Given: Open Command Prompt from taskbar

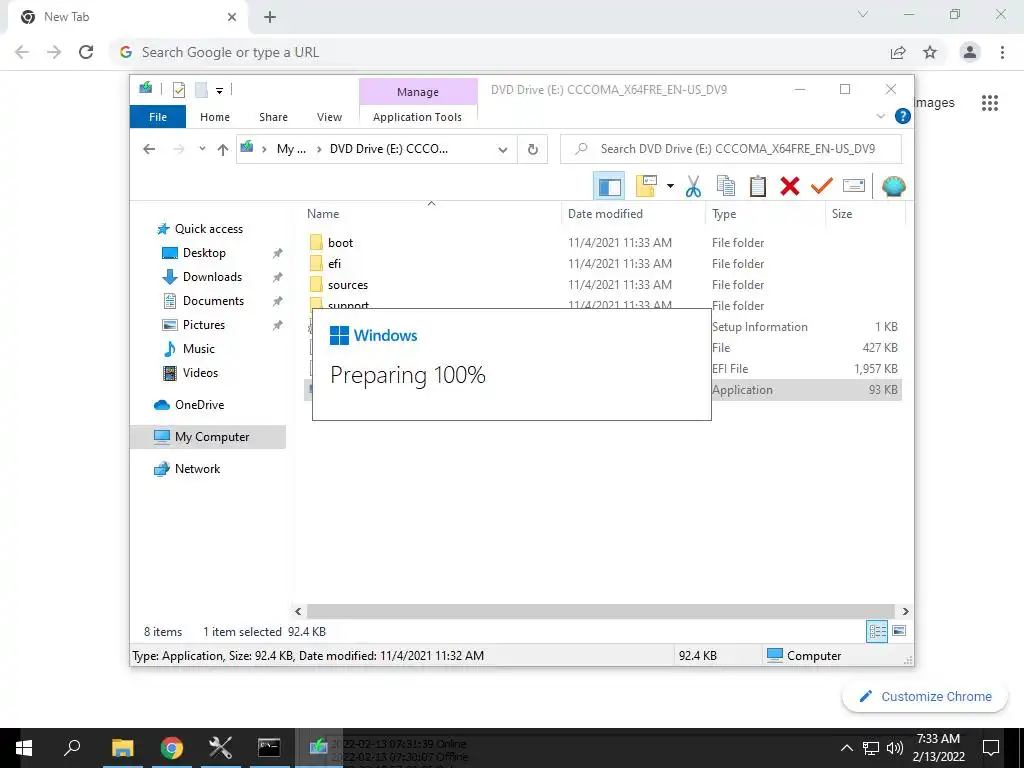Looking at the screenshot, I should point(269,748).
